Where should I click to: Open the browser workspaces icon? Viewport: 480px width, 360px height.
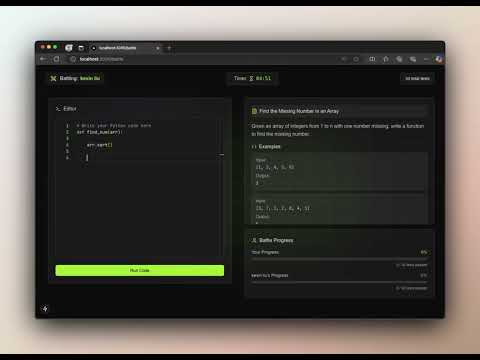tap(69, 48)
